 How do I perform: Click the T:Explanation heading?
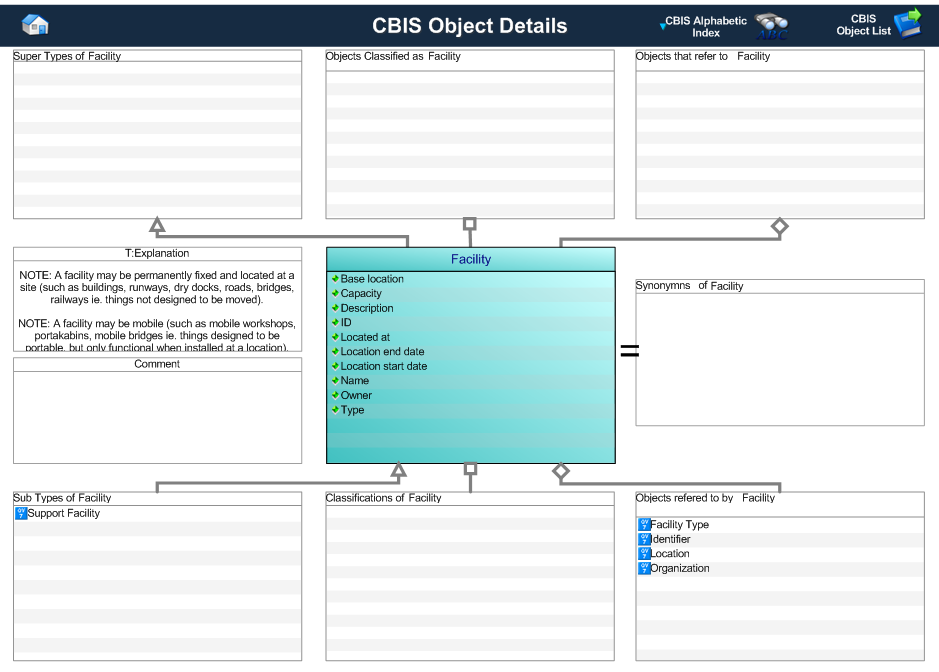tap(157, 253)
